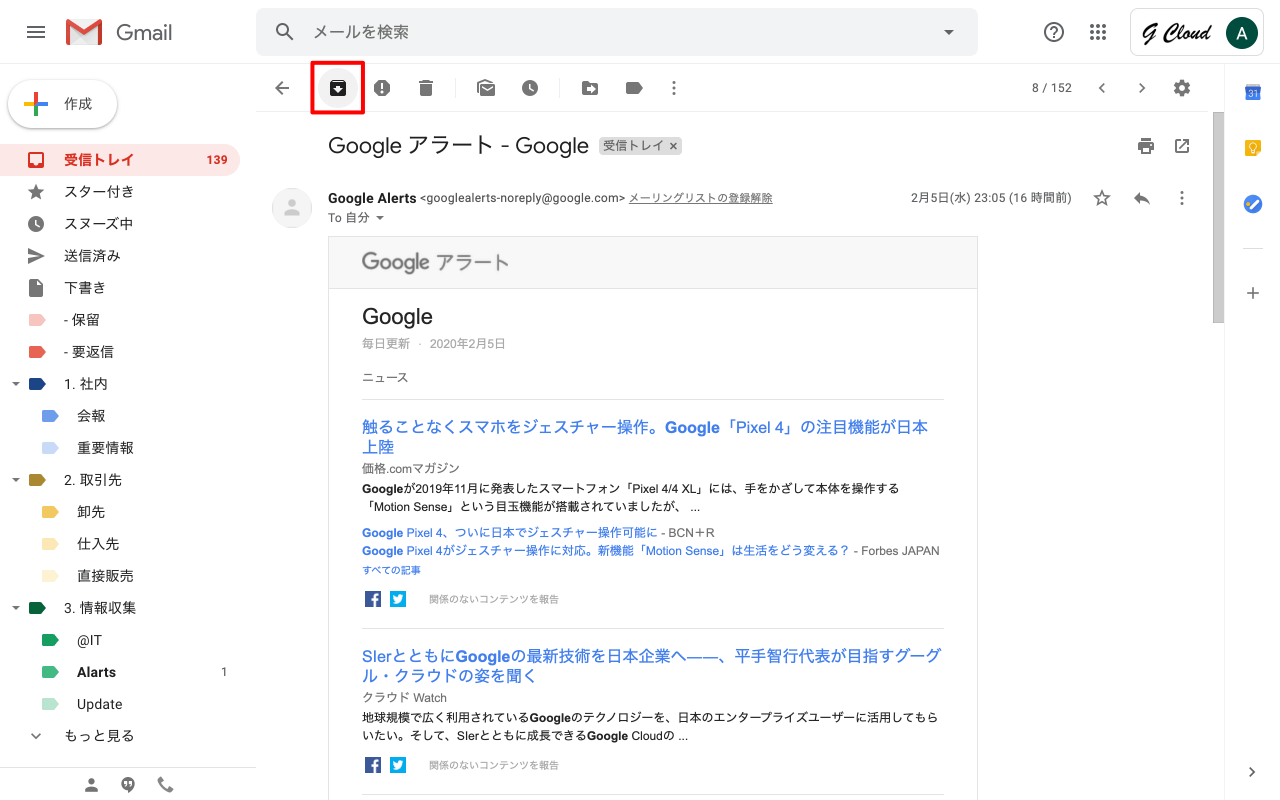Star the Google Alerts message
This screenshot has height=800, width=1280.
1102,198
